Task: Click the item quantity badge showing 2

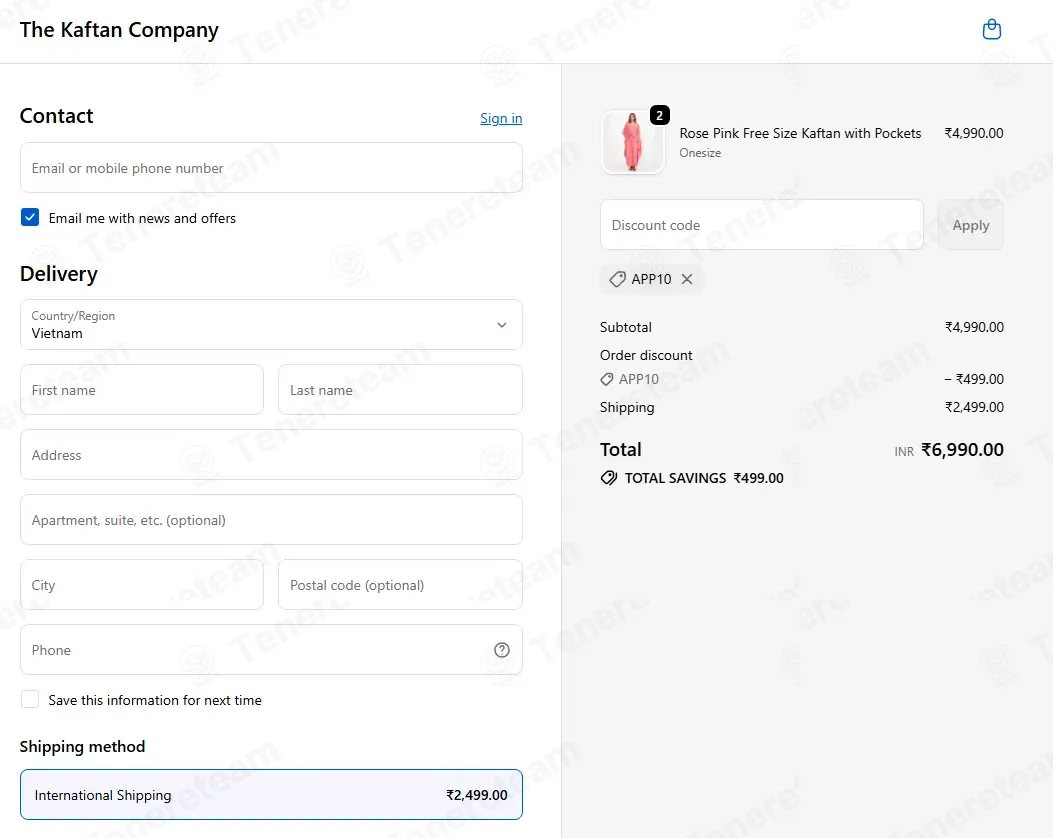Action: click(x=659, y=115)
